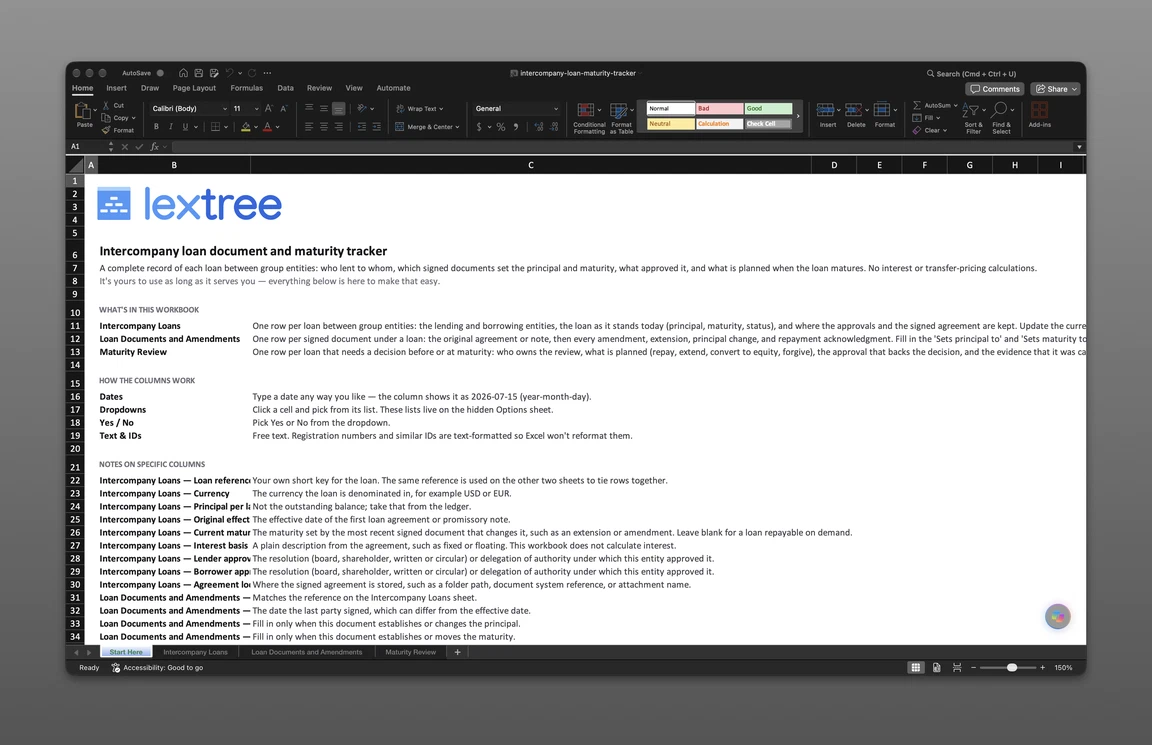Click the Sort & Filter icon

tap(971, 110)
